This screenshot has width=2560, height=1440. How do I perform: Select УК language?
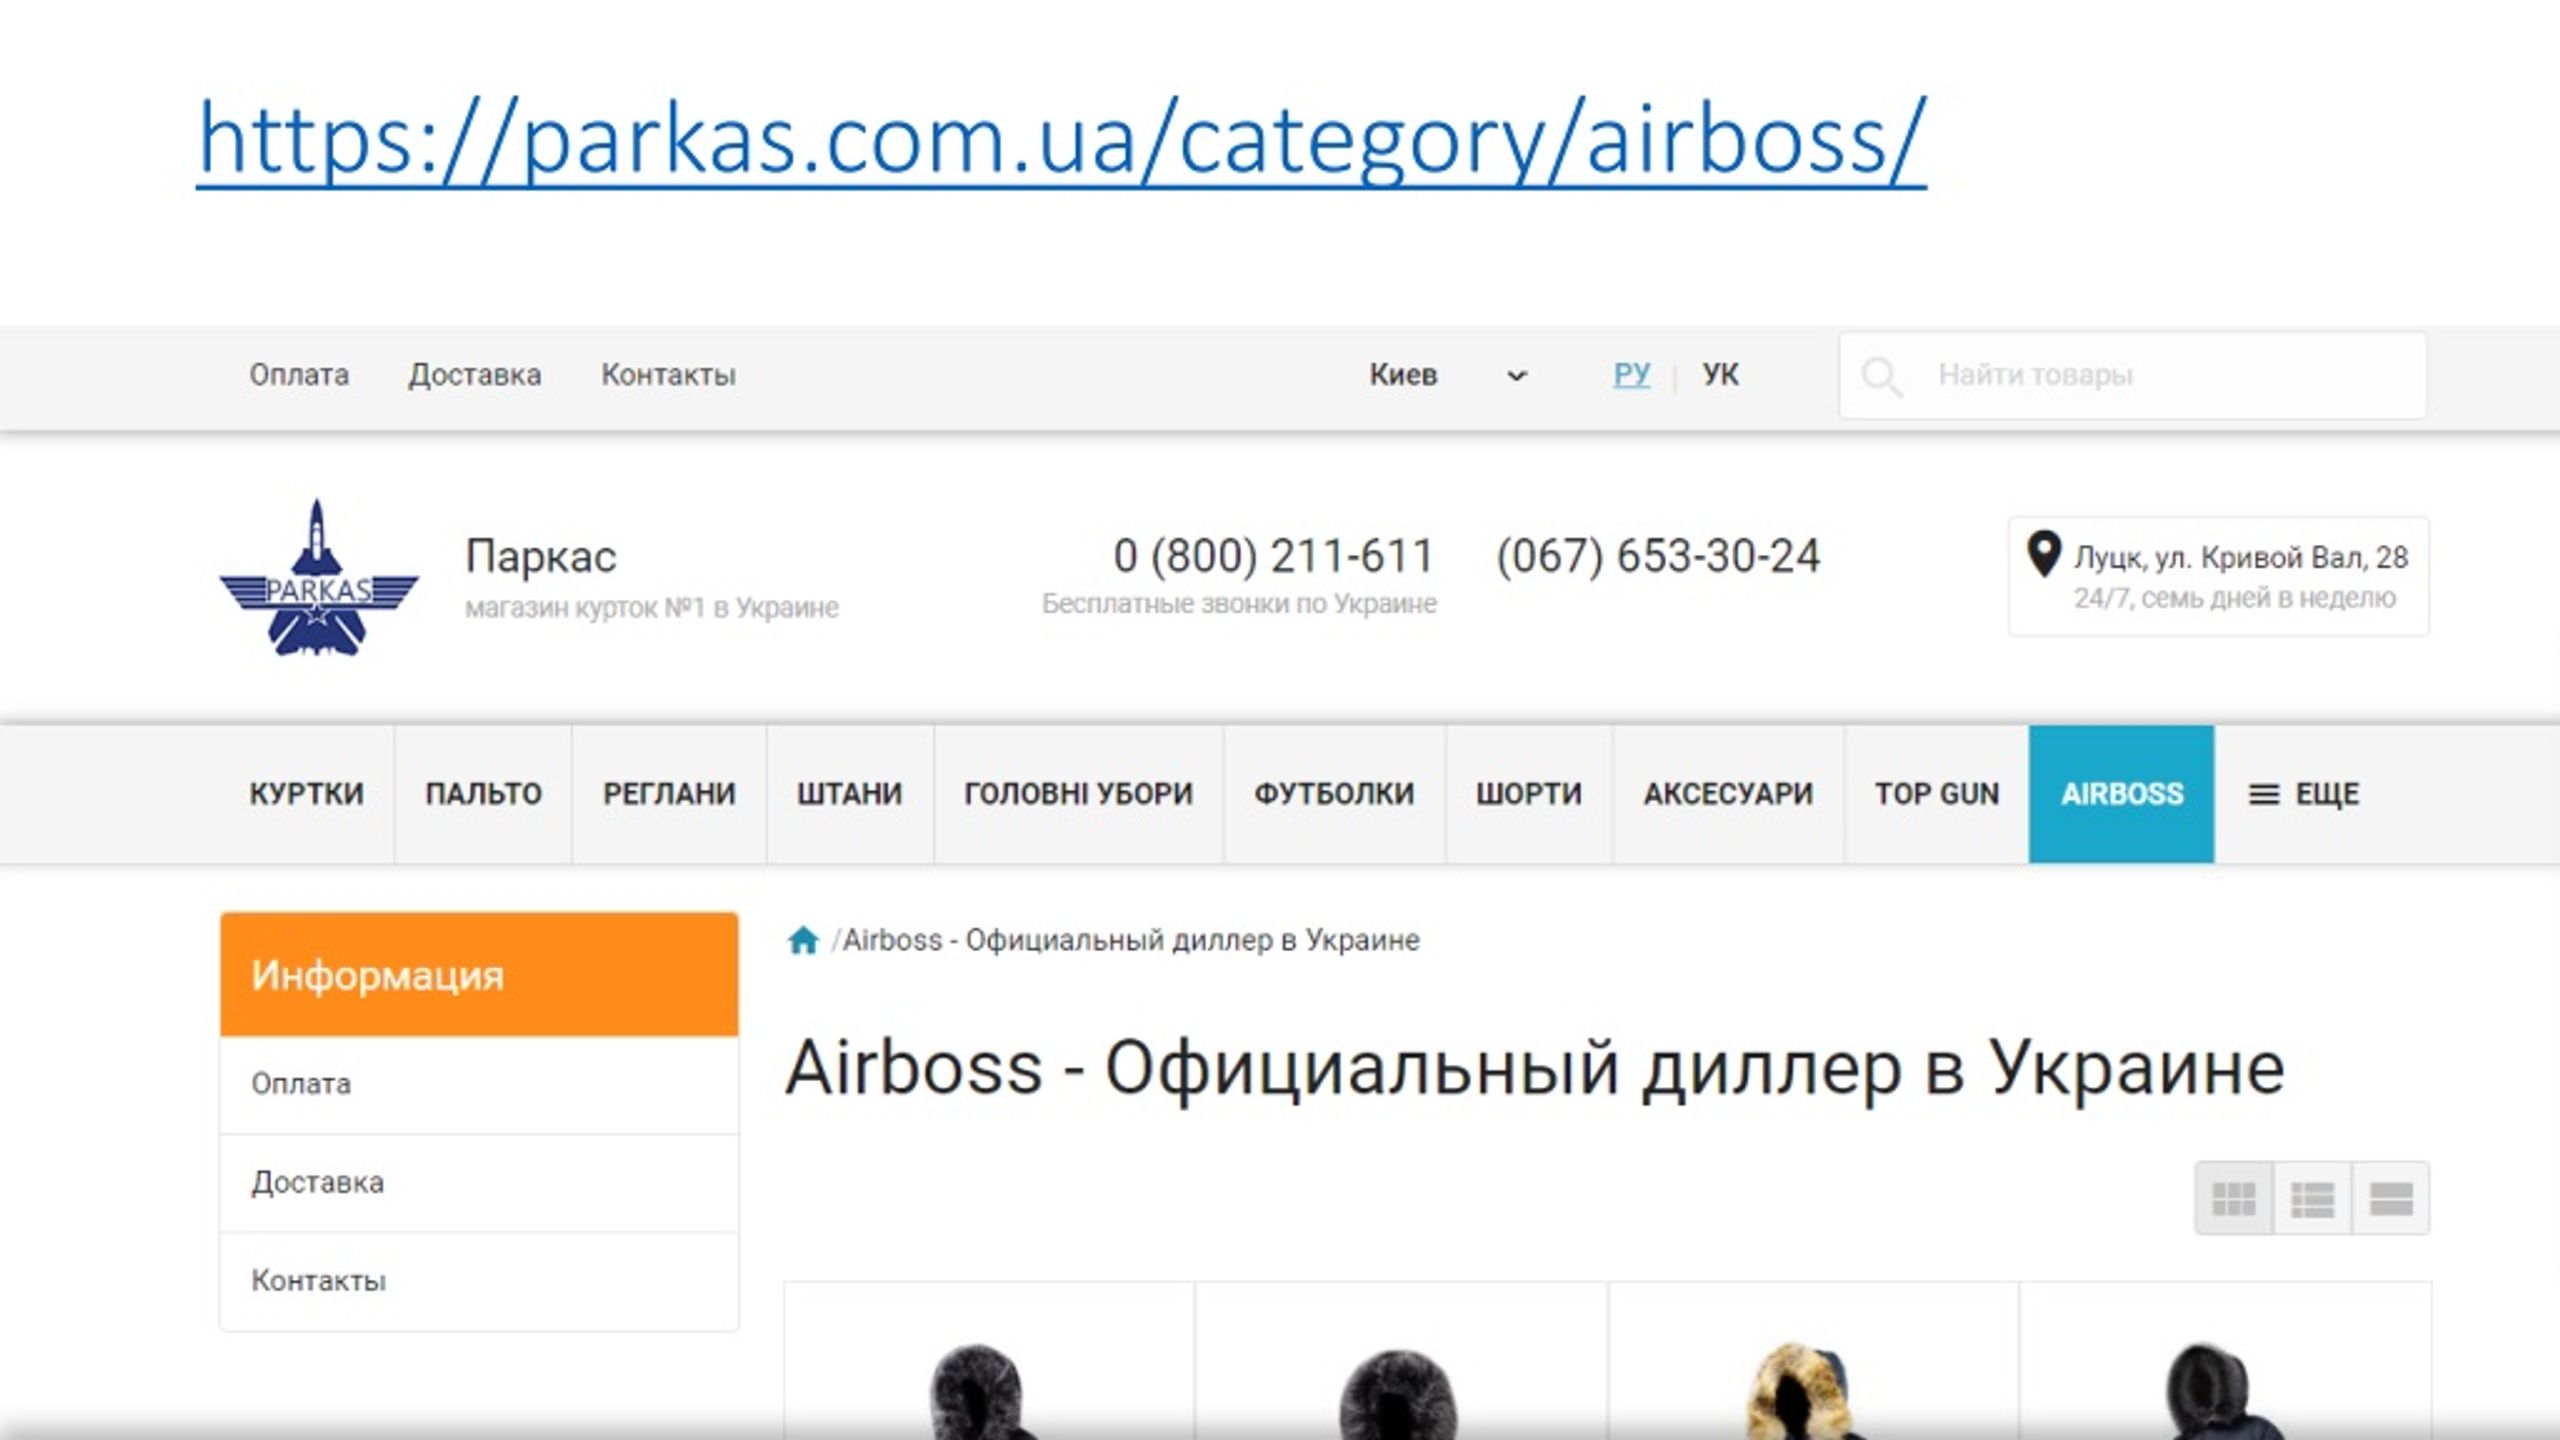(x=1720, y=375)
